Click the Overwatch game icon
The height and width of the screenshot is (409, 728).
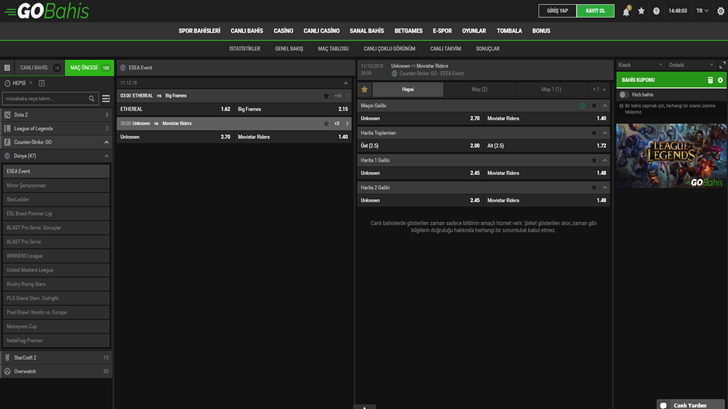7,371
